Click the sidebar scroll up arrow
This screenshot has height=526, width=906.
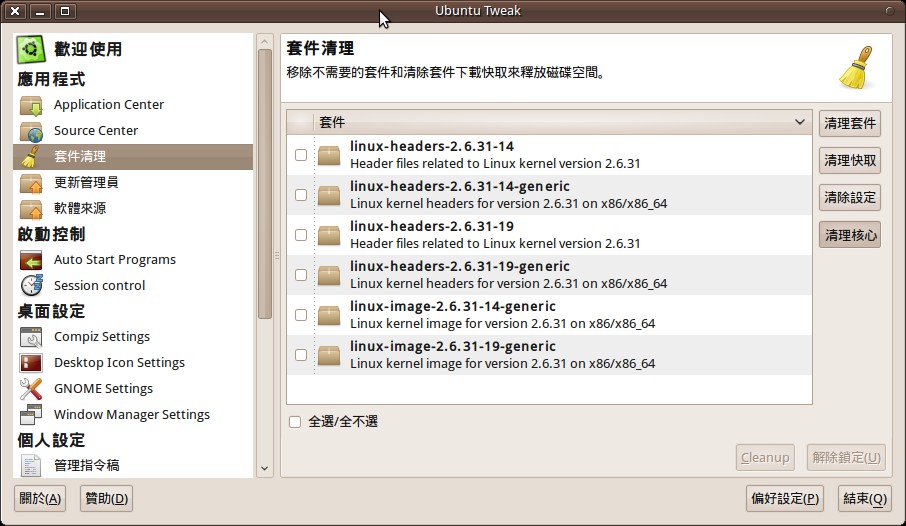pos(265,42)
